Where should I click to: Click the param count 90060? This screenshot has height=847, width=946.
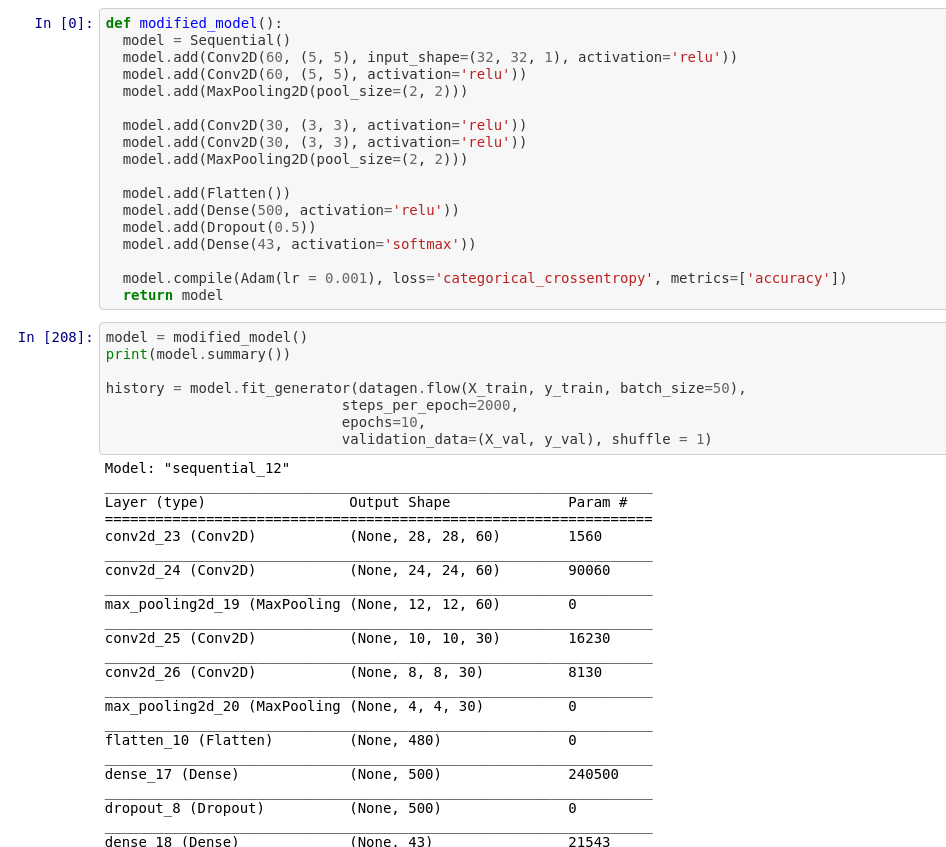pos(589,570)
